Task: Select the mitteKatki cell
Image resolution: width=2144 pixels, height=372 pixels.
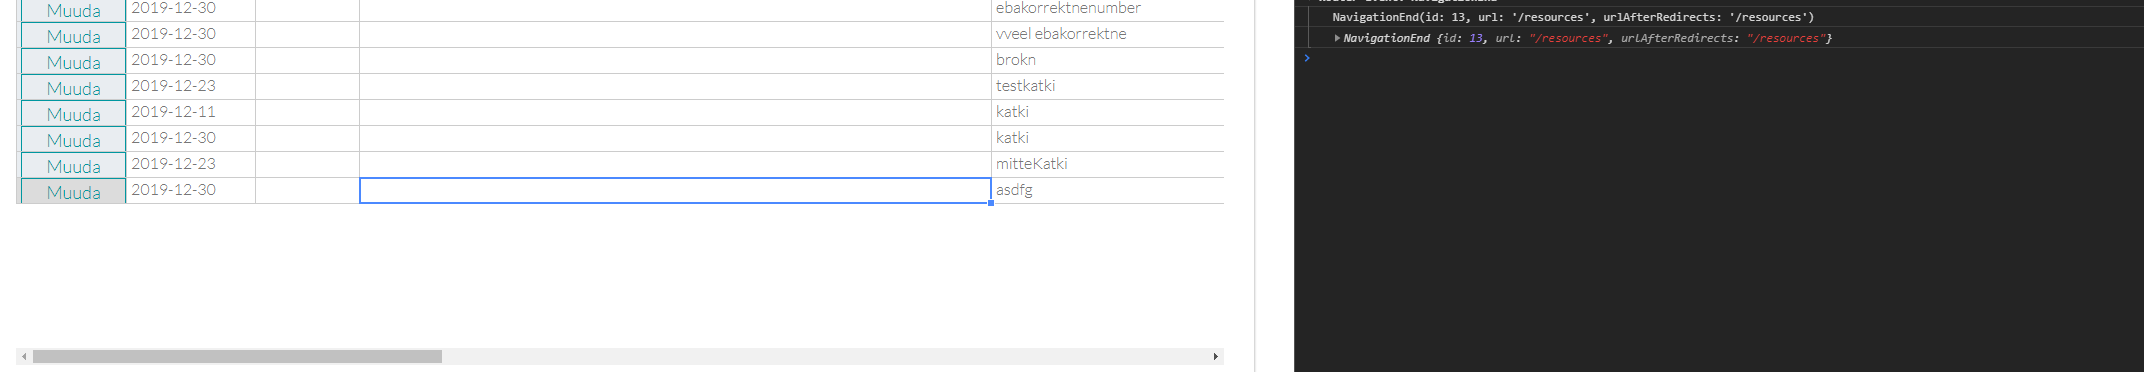Action: coord(1108,164)
